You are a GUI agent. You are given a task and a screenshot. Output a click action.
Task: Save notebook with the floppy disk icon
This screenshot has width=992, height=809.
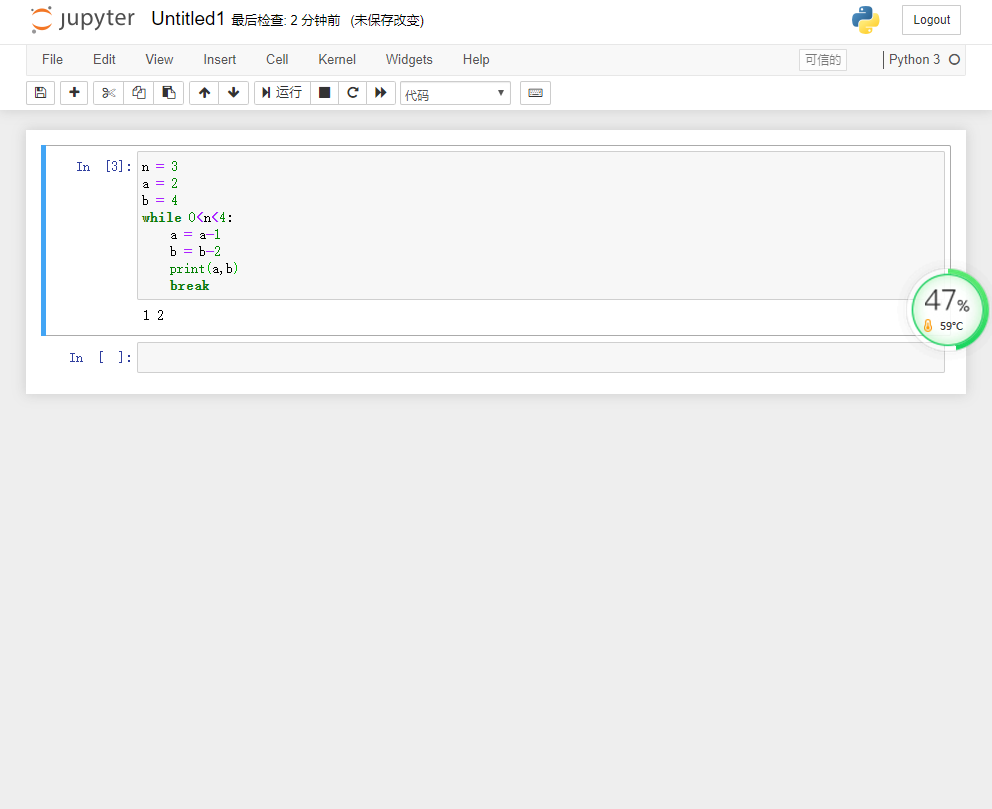click(x=40, y=93)
